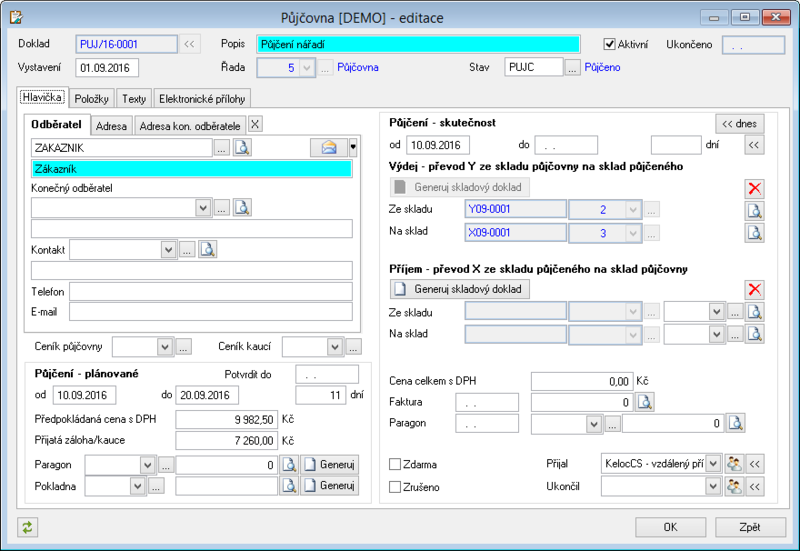Switch to the Položky tab
The image size is (800, 551).
[91, 99]
